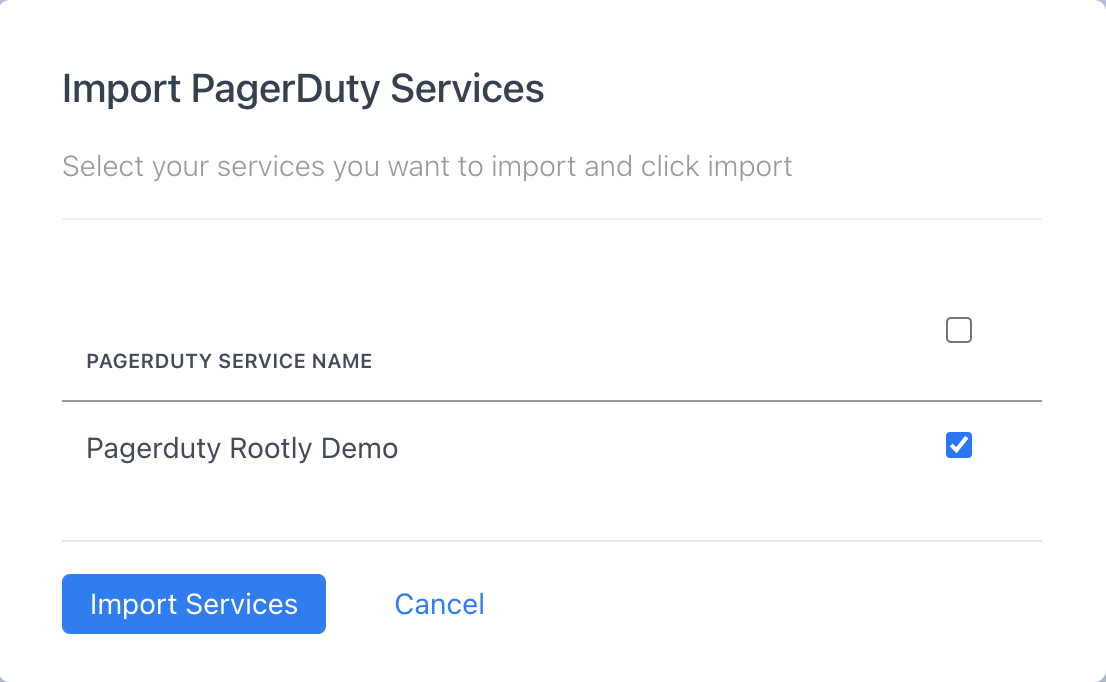The height and width of the screenshot is (682, 1106).
Task: Click the word 'PagerDuty' in the dialog title
Action: (x=286, y=90)
